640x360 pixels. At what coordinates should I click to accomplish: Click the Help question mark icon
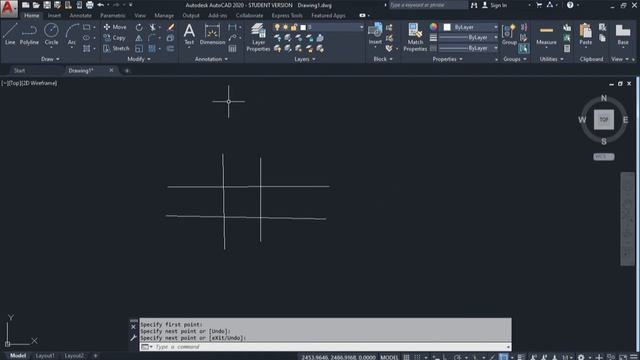570,5
